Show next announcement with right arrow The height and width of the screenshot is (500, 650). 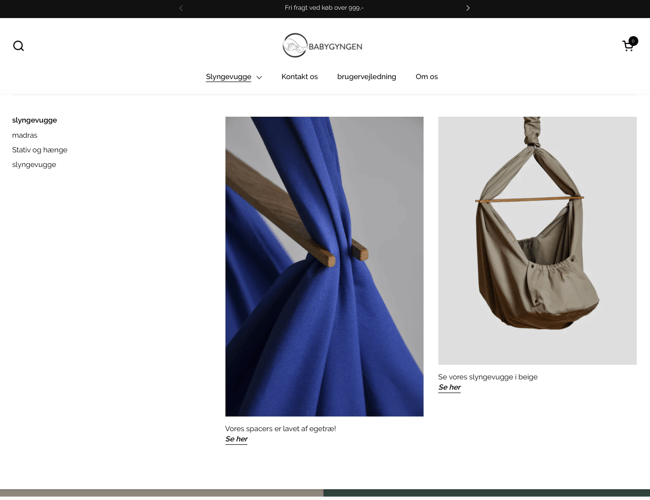click(x=468, y=8)
